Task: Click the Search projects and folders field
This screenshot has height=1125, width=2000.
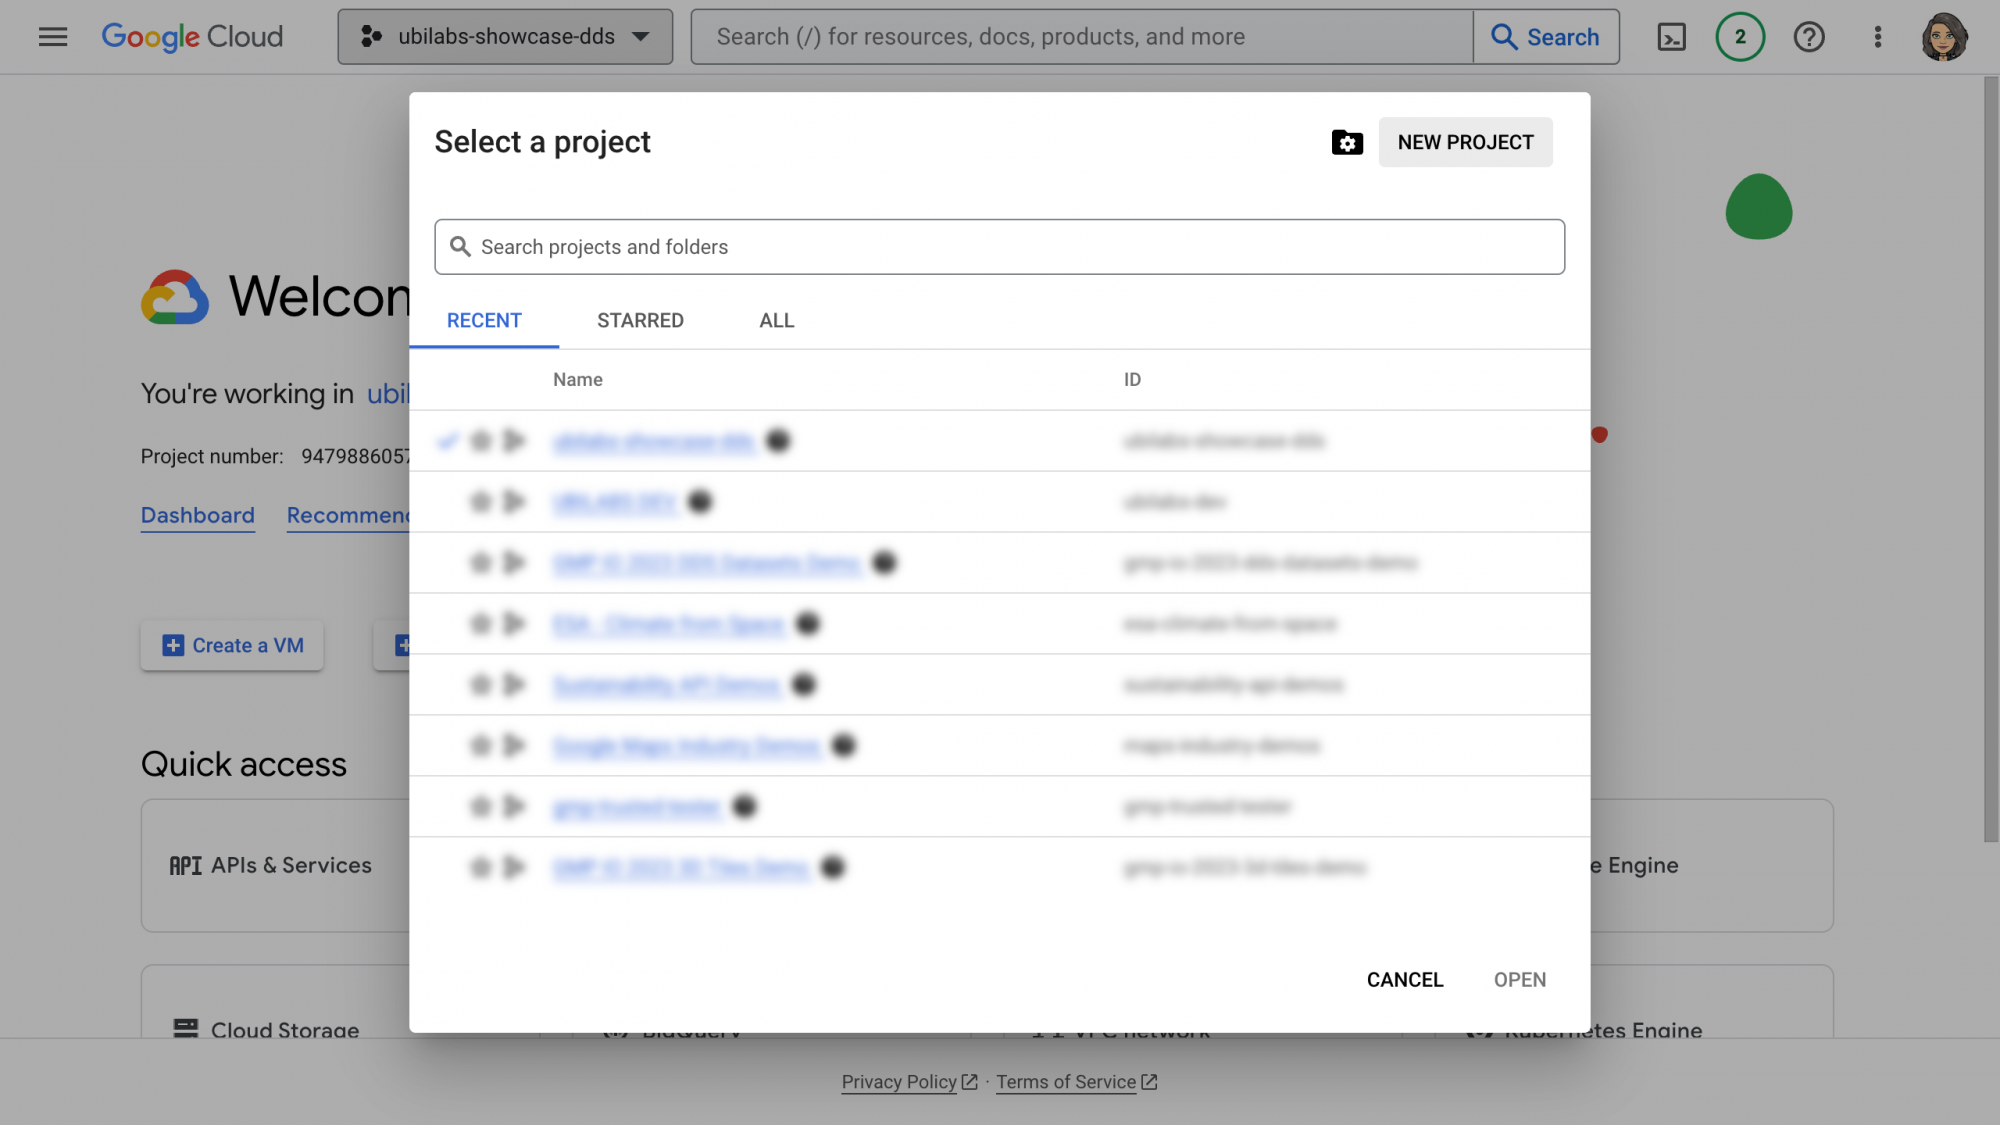Action: (x=999, y=246)
